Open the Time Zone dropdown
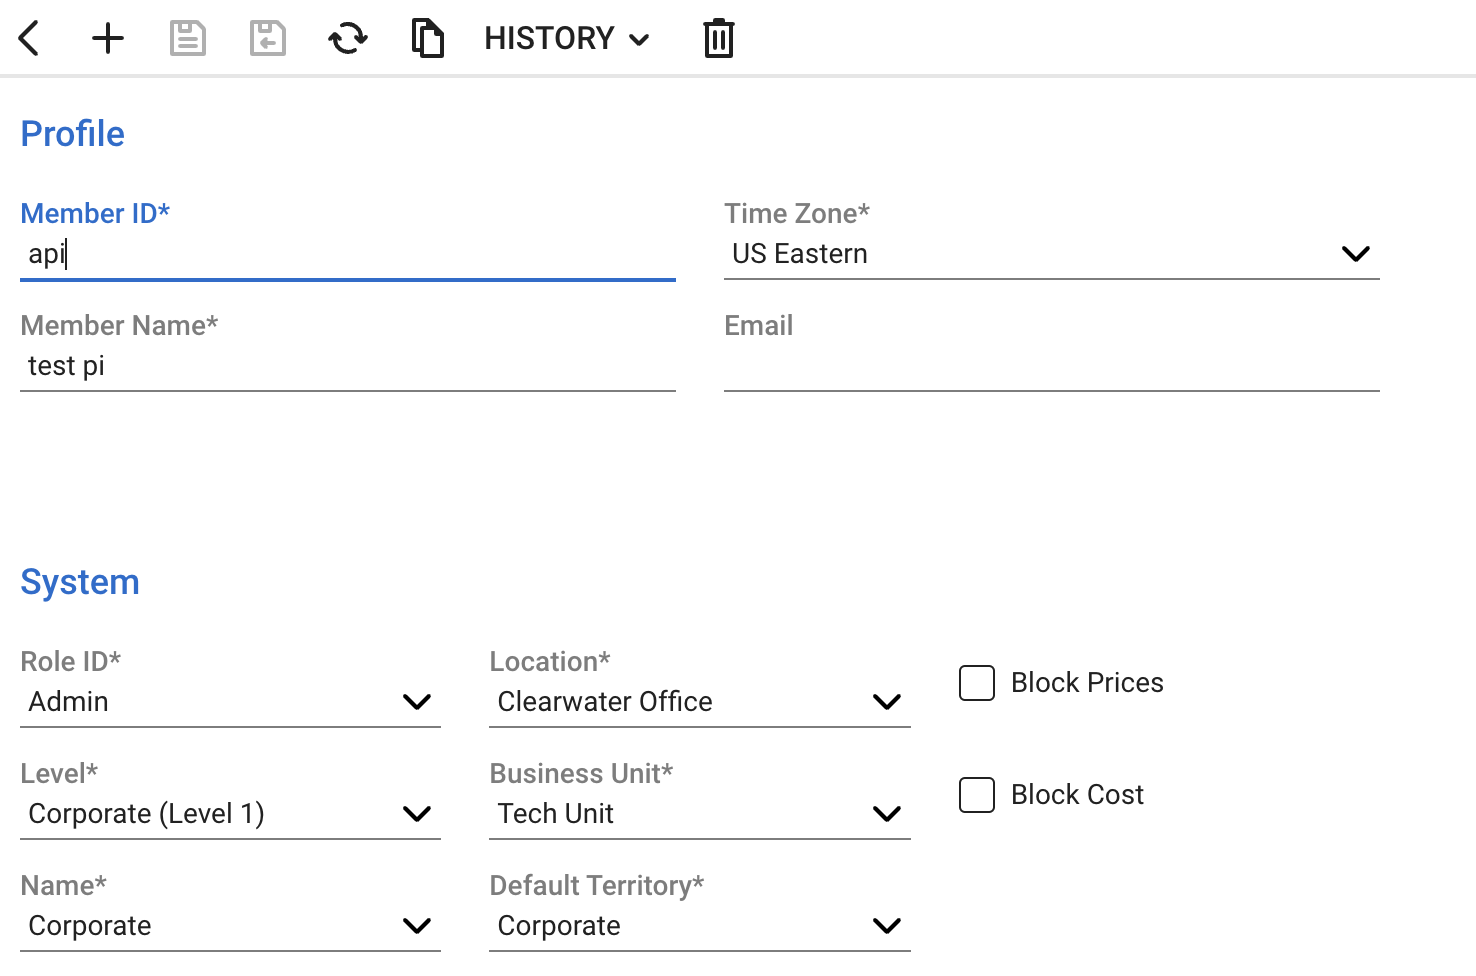1476x976 pixels. [x=1050, y=254]
